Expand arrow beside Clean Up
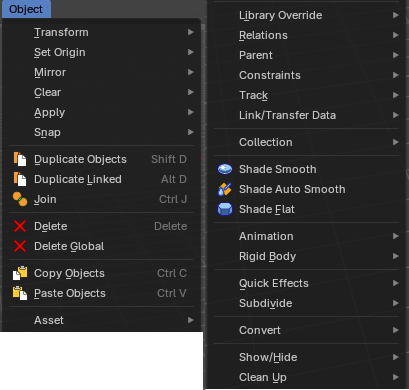Screen dimensions: 409x390 [x=396, y=377]
